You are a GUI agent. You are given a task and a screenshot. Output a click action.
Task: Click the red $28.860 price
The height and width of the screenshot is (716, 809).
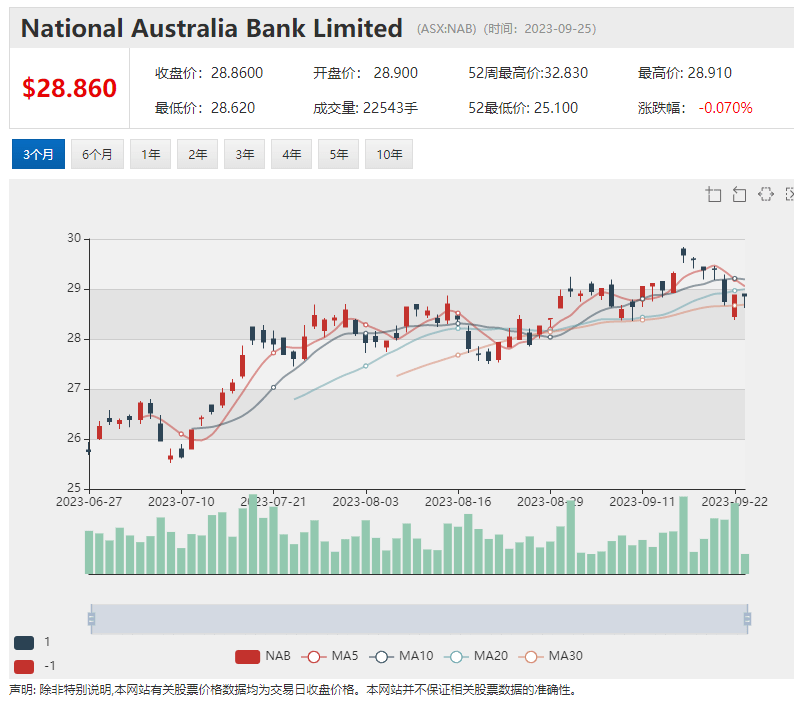[70, 88]
